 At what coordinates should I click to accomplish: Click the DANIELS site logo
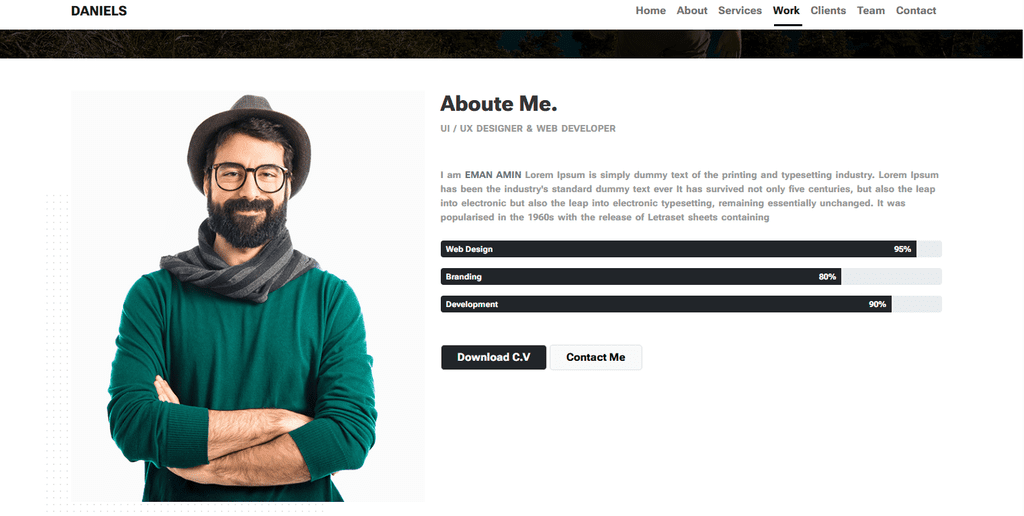pyautogui.click(x=99, y=11)
